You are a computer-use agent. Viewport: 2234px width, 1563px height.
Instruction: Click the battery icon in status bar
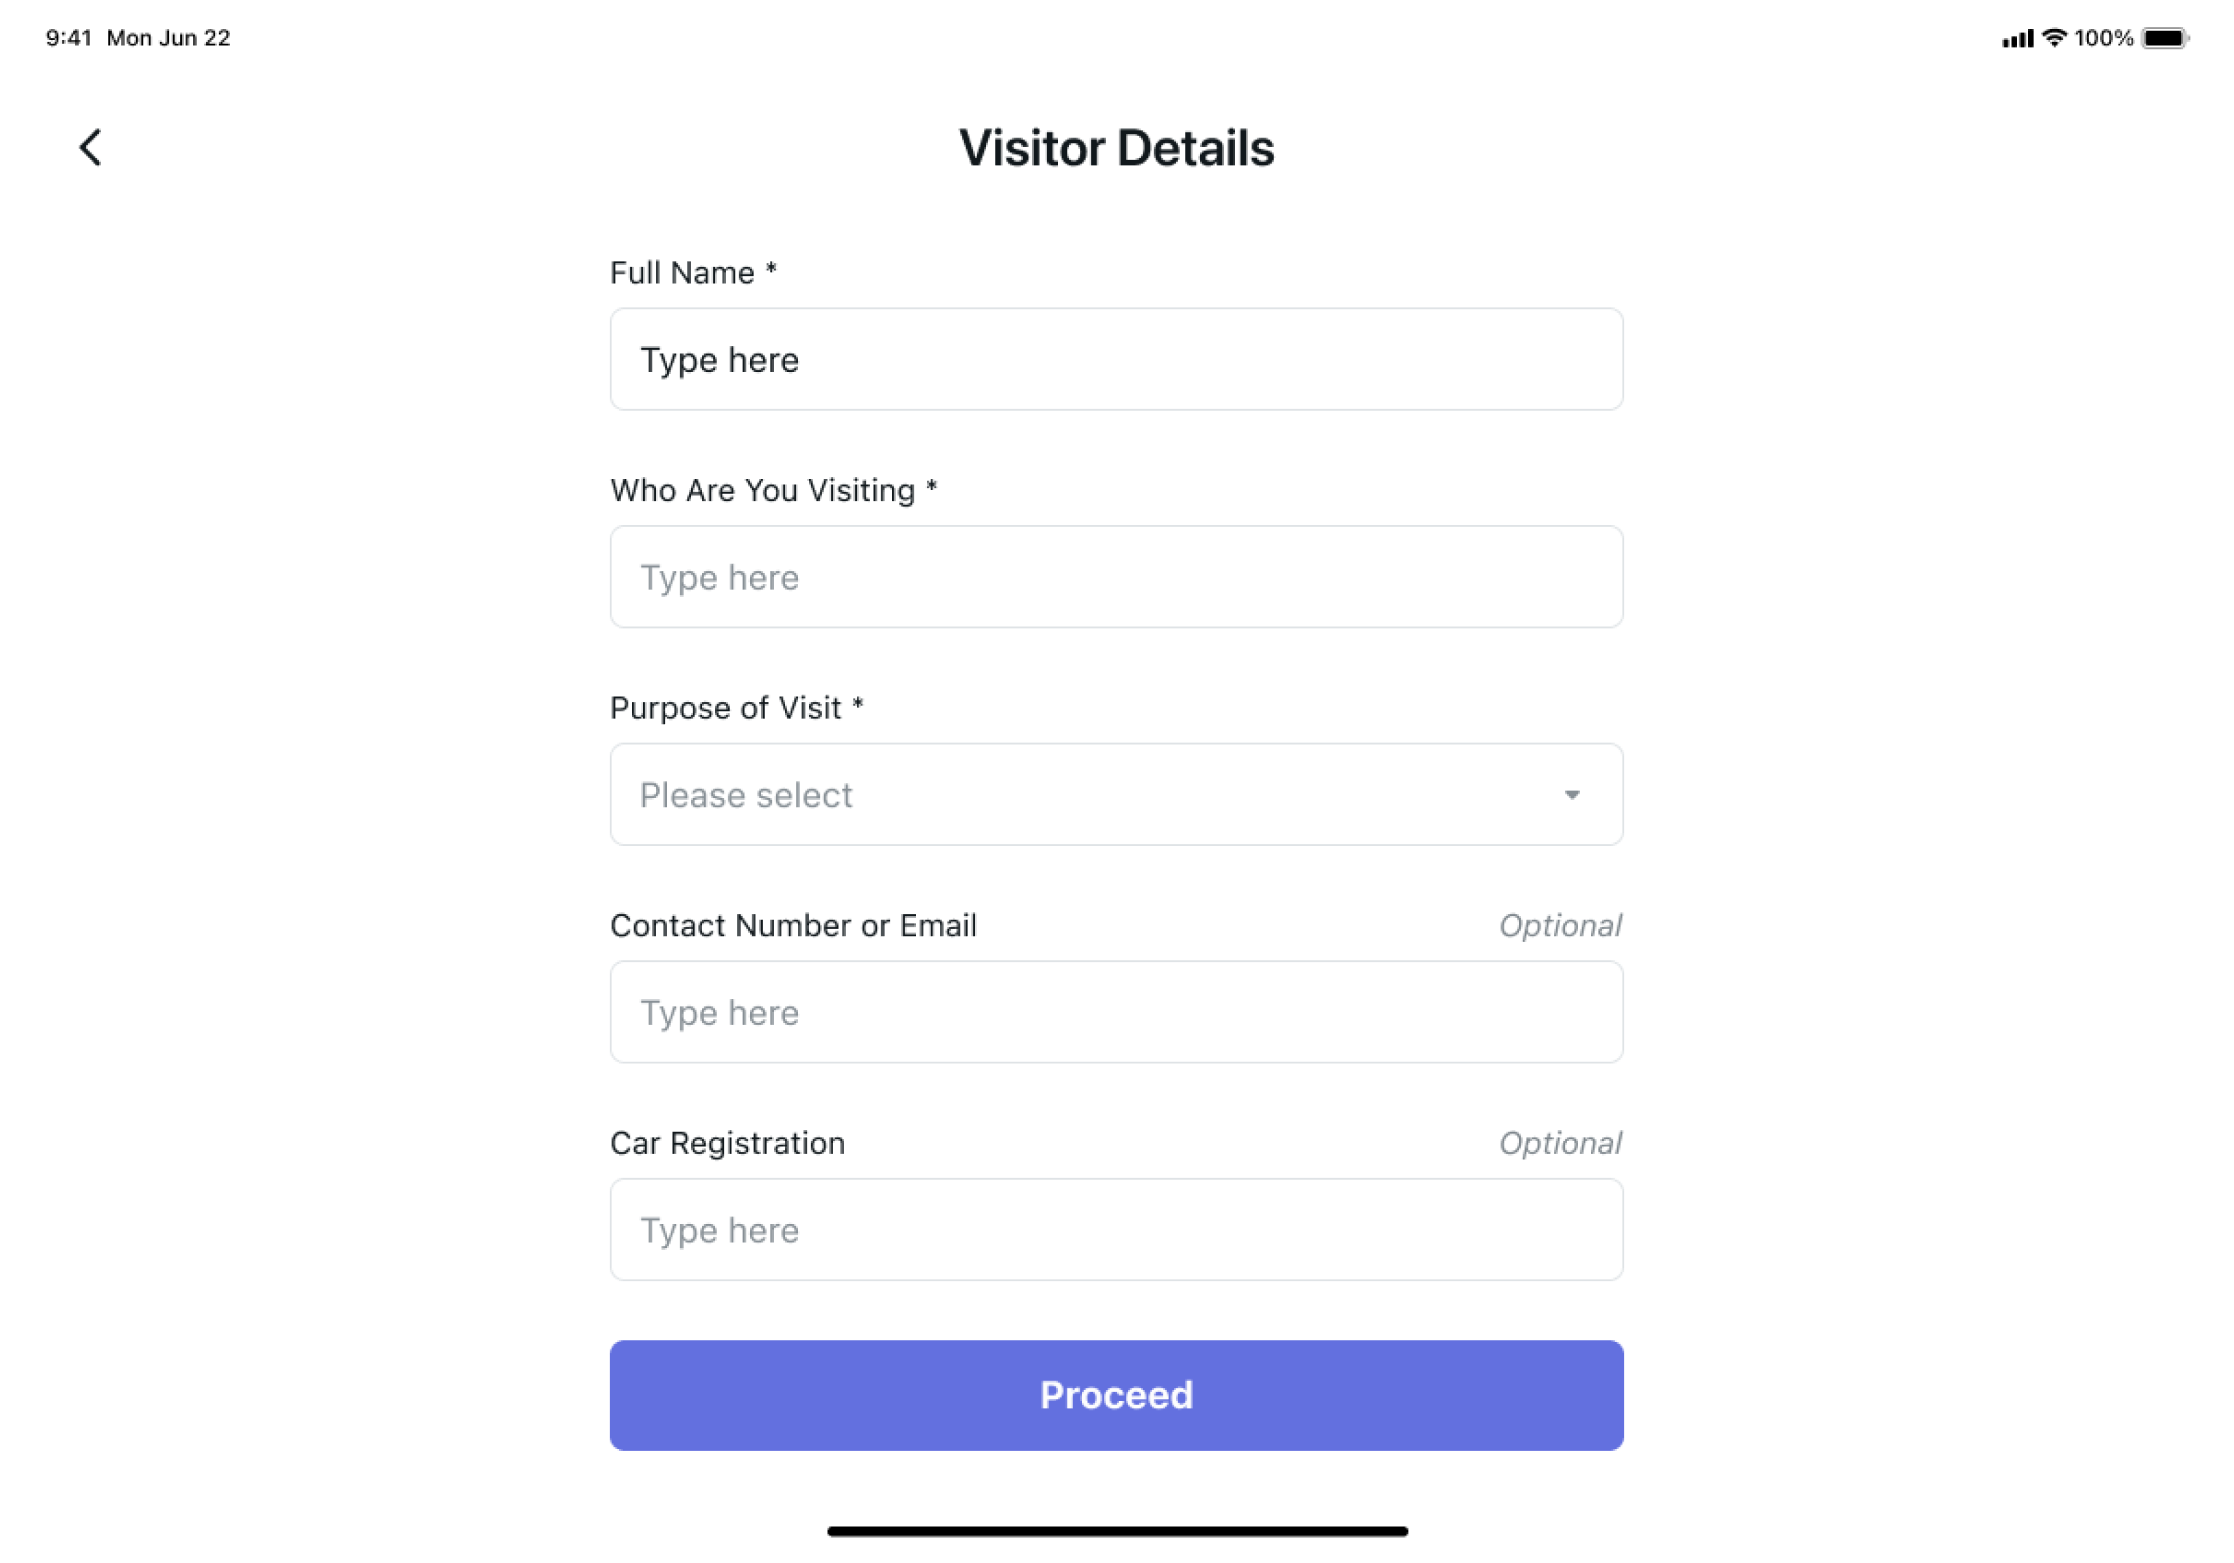2165,38
